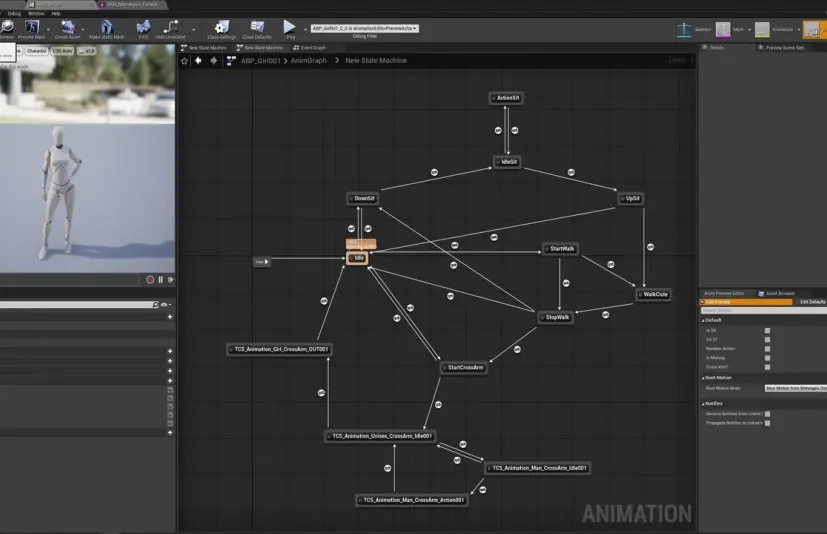Viewport: 827px width, 534px height.
Task: Open the Details tab
Action: click(x=713, y=47)
